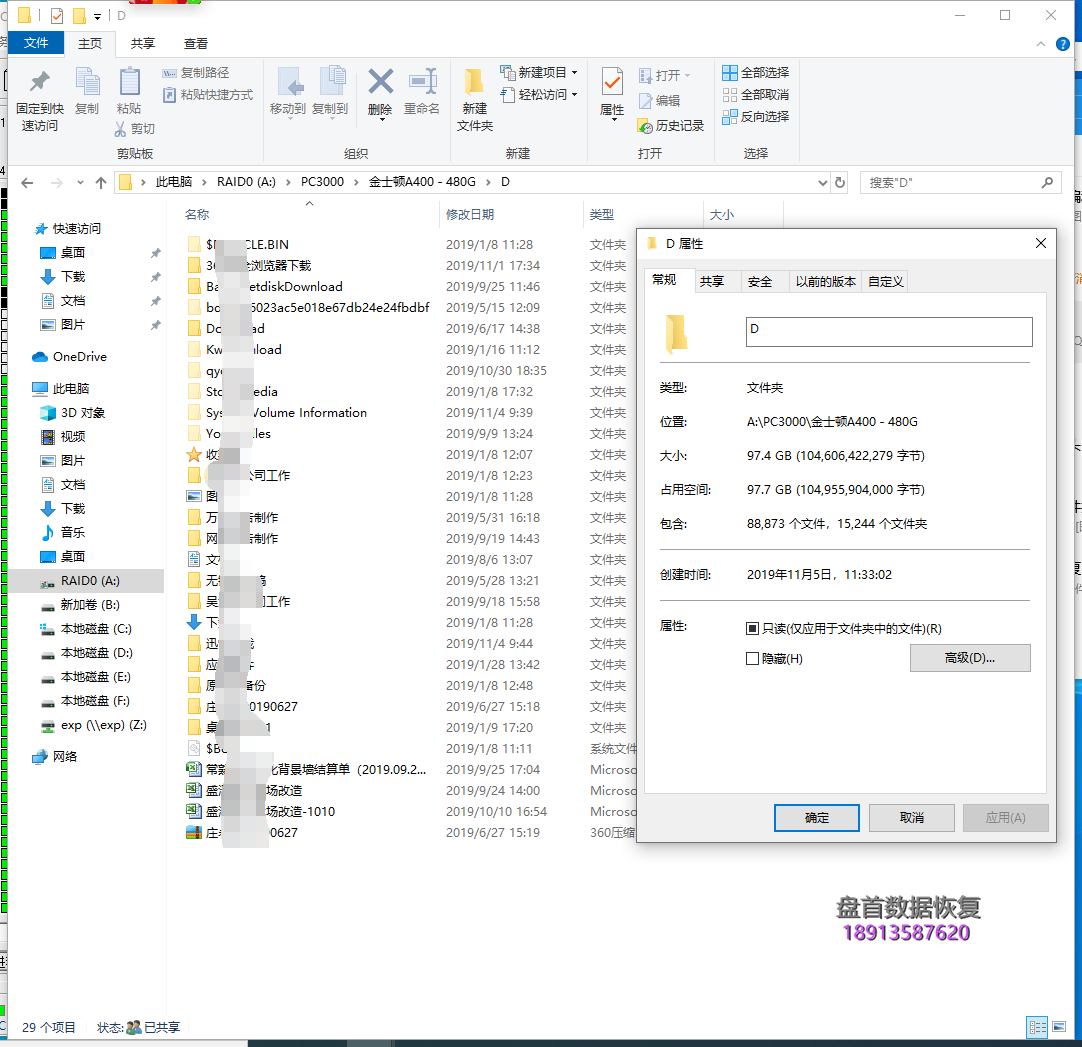
Task: Enable the Hidden attribute checkbox
Action: (x=753, y=659)
